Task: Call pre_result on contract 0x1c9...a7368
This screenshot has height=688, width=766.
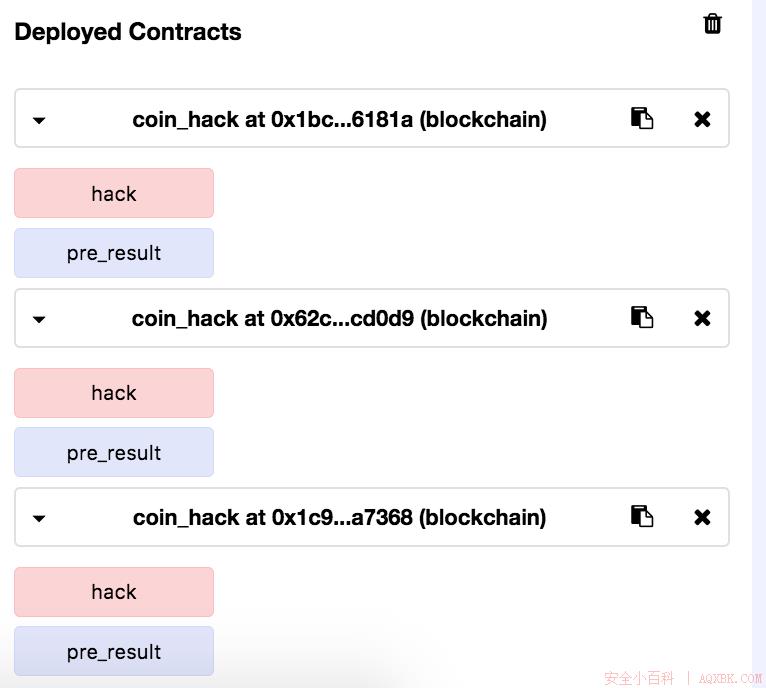Action: point(114,651)
